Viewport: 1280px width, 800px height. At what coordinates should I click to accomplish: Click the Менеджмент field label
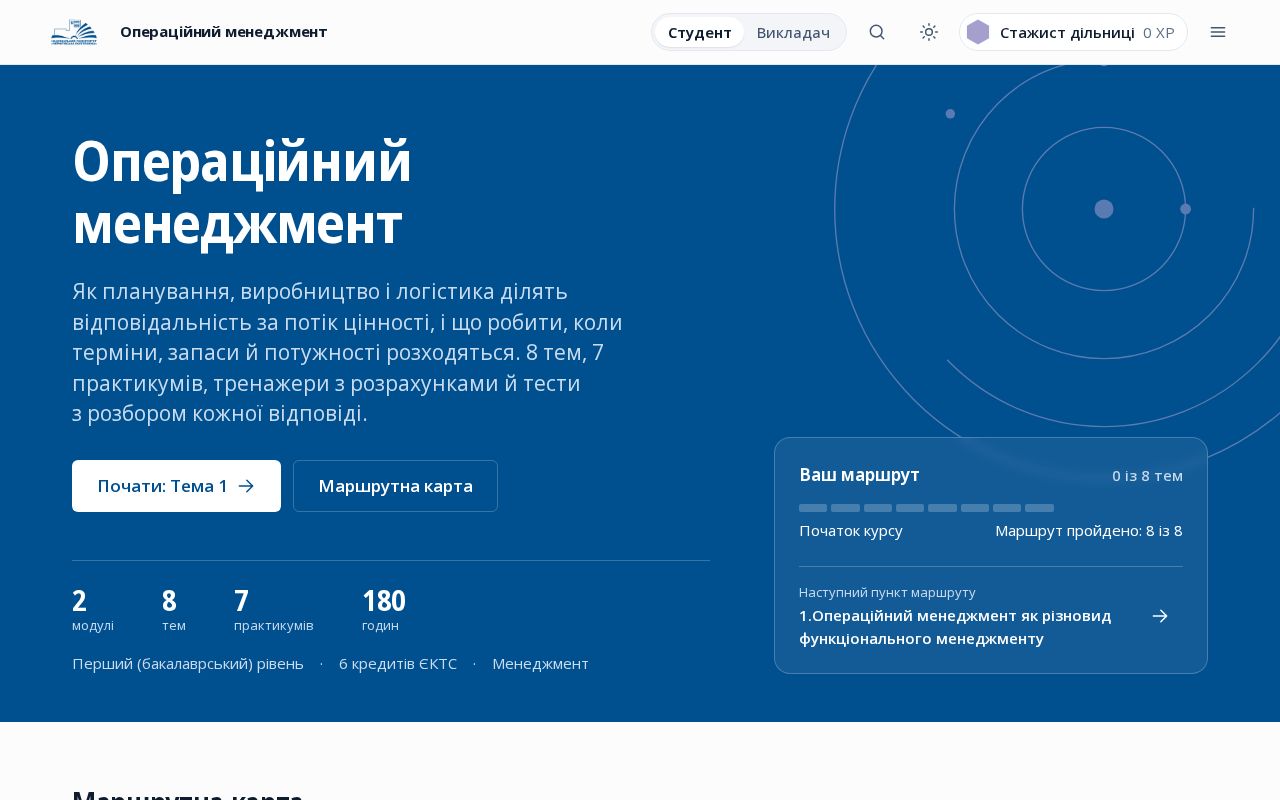(540, 664)
